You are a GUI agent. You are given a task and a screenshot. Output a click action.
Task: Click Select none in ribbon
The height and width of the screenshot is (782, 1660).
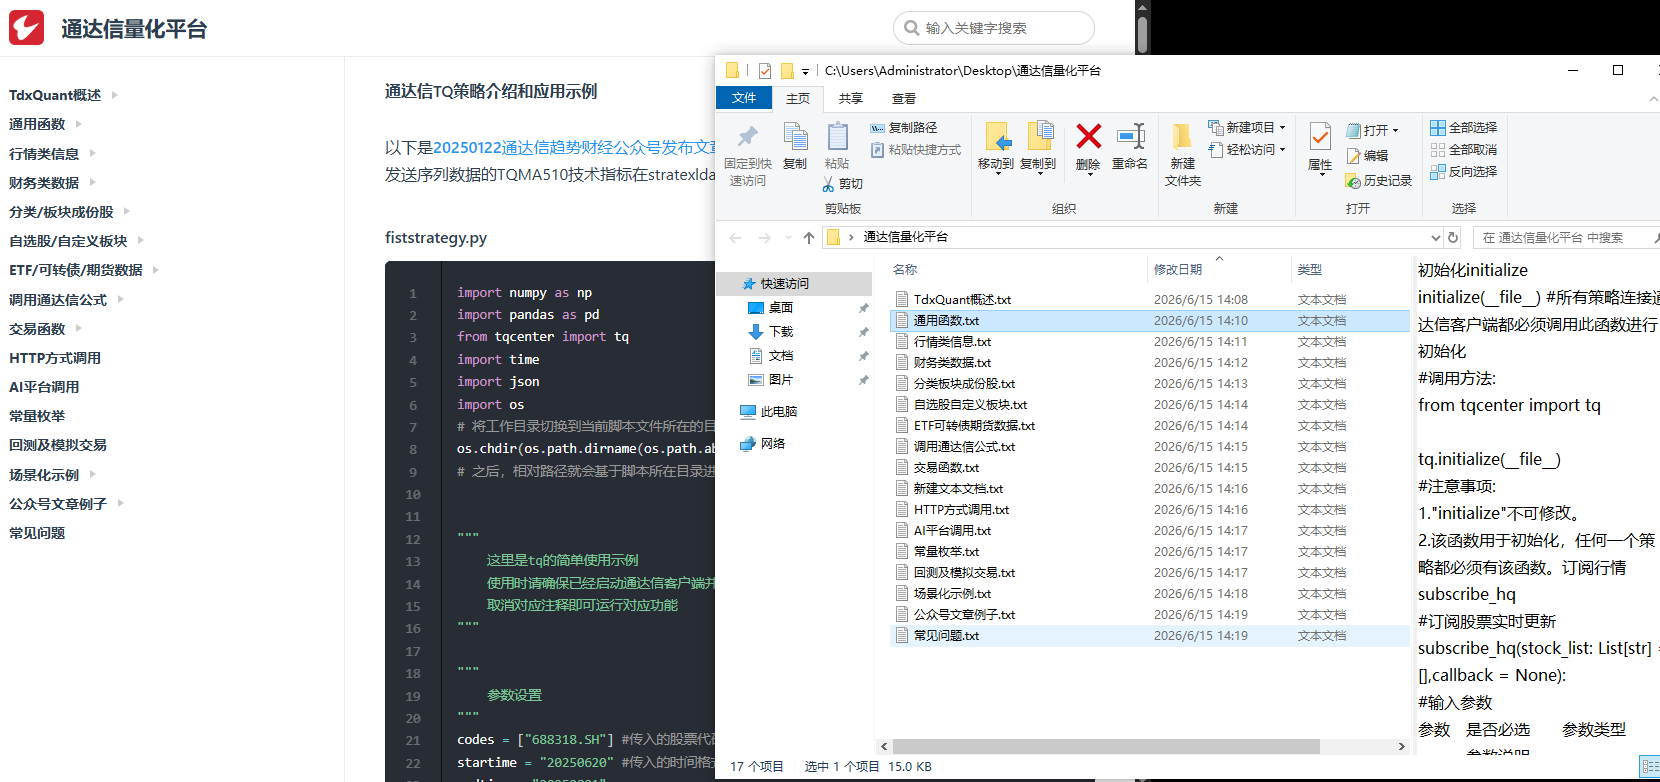[x=1463, y=150]
